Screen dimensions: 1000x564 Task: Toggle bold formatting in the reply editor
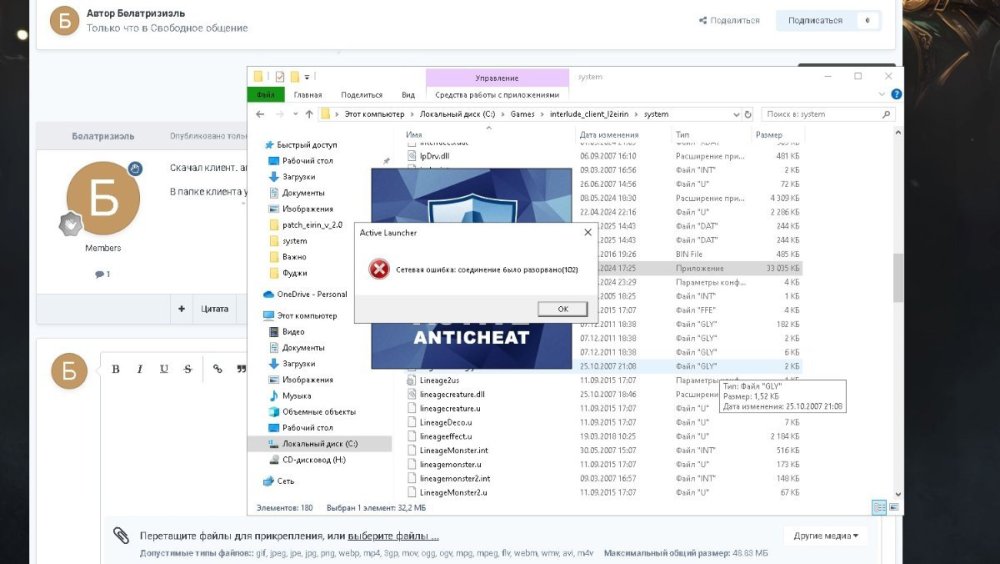(x=116, y=369)
